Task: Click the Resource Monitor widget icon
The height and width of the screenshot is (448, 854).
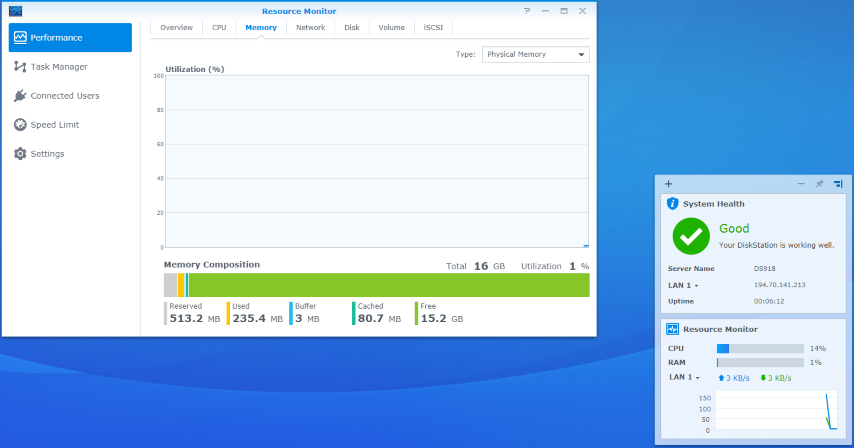Action: [x=673, y=329]
